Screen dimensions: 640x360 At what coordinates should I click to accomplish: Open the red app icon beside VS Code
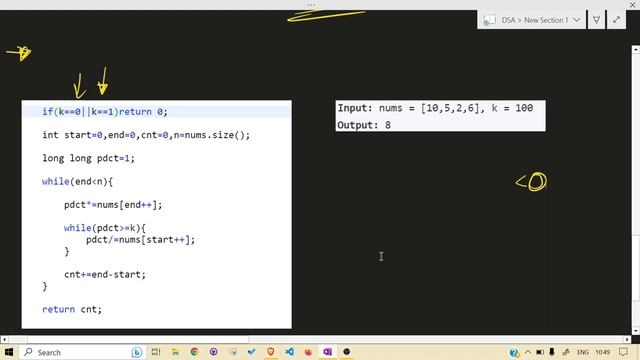[x=308, y=352]
